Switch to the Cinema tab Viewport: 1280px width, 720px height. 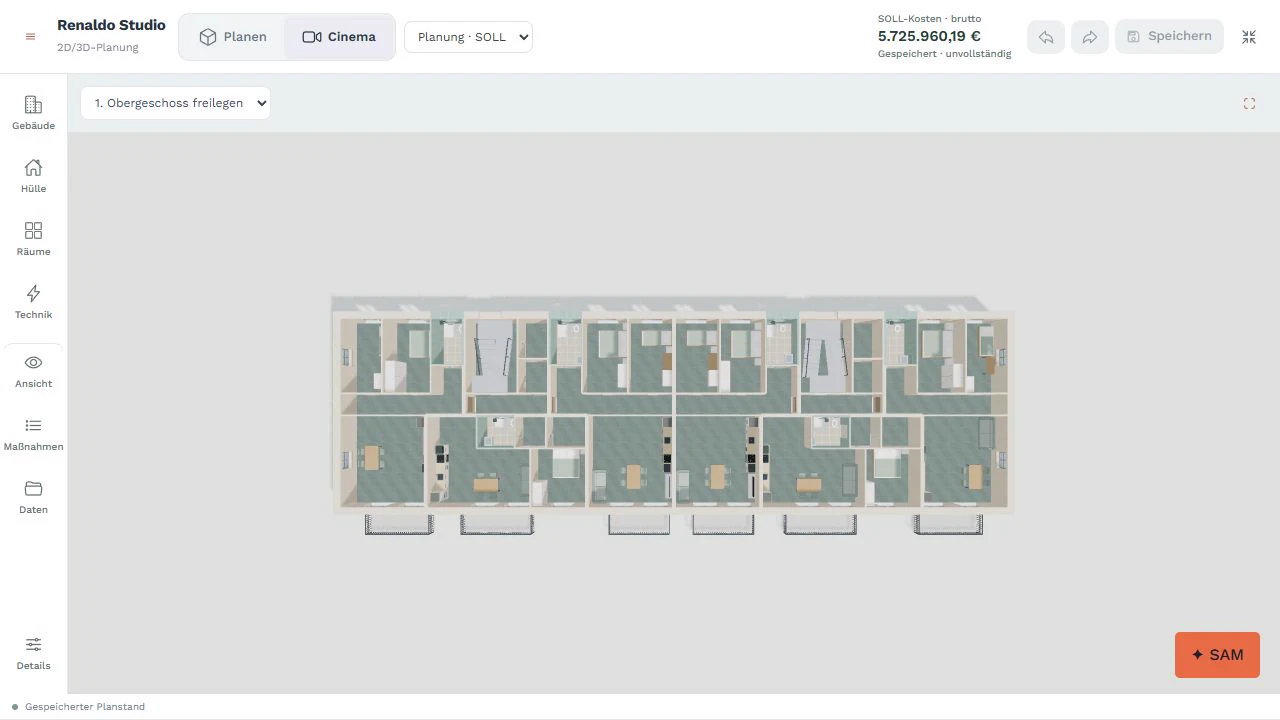pos(339,37)
